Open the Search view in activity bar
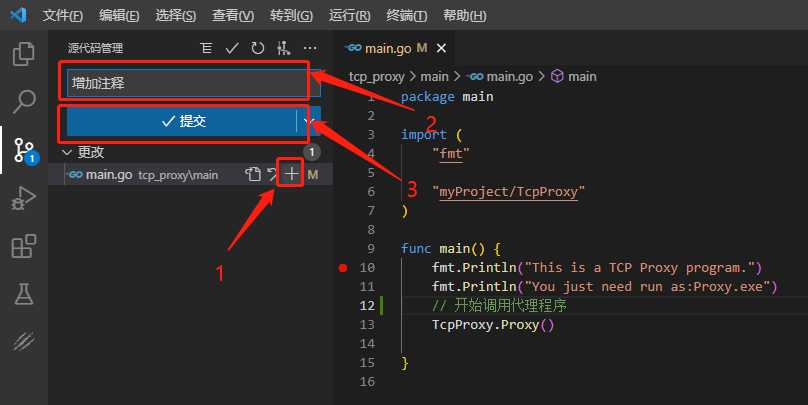This screenshot has width=808, height=405. click(24, 102)
